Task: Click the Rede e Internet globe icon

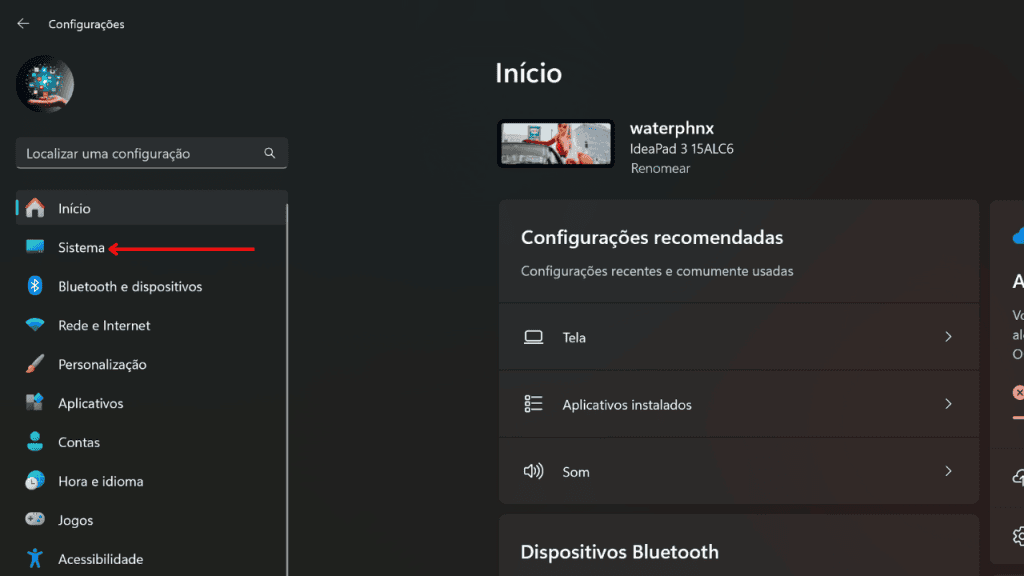Action: click(x=34, y=325)
